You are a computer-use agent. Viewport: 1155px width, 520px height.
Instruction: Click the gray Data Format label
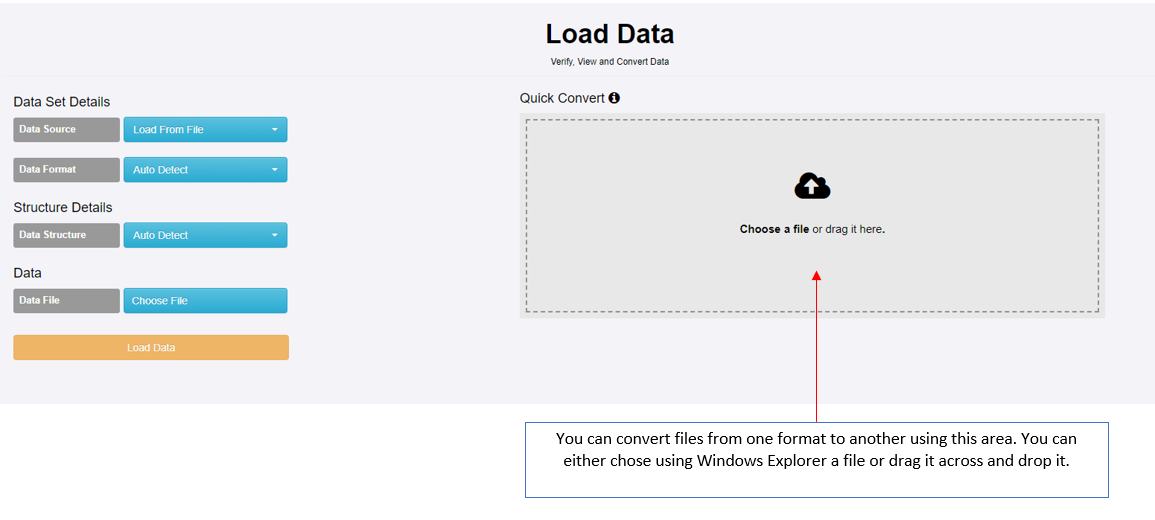66,170
